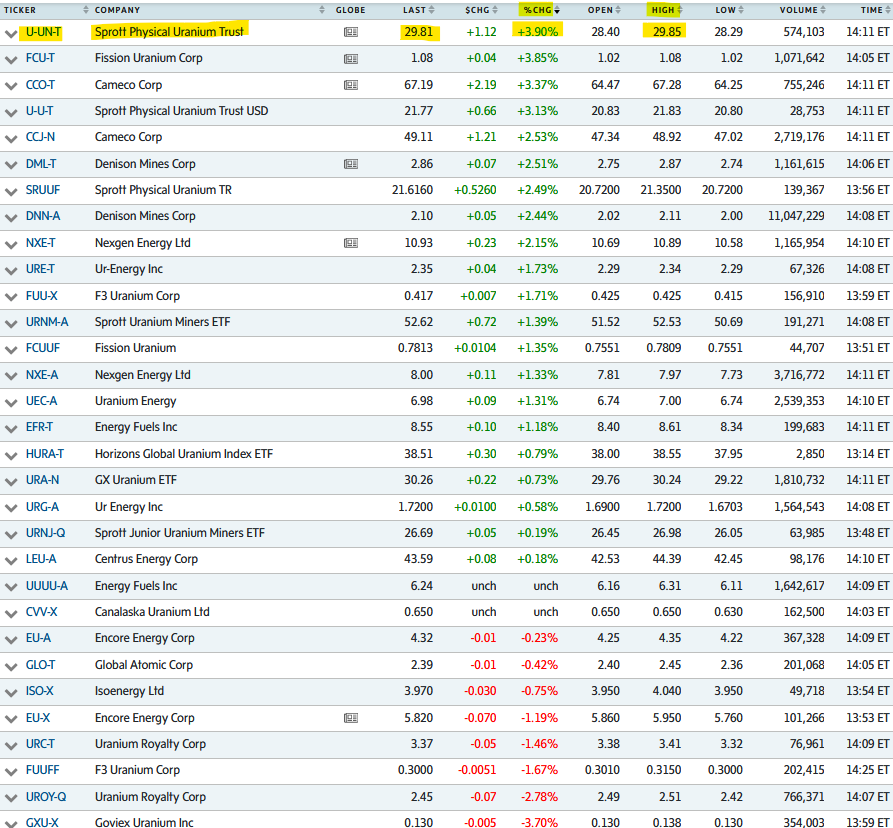
Task: Select HURA-T volume value 2,850
Action: (x=810, y=454)
